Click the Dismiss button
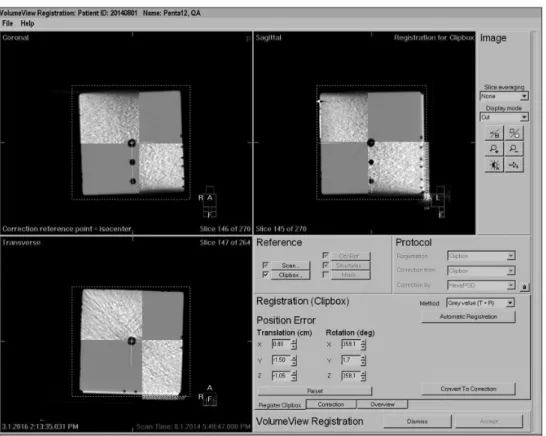The height and width of the screenshot is (436, 546). (417, 421)
